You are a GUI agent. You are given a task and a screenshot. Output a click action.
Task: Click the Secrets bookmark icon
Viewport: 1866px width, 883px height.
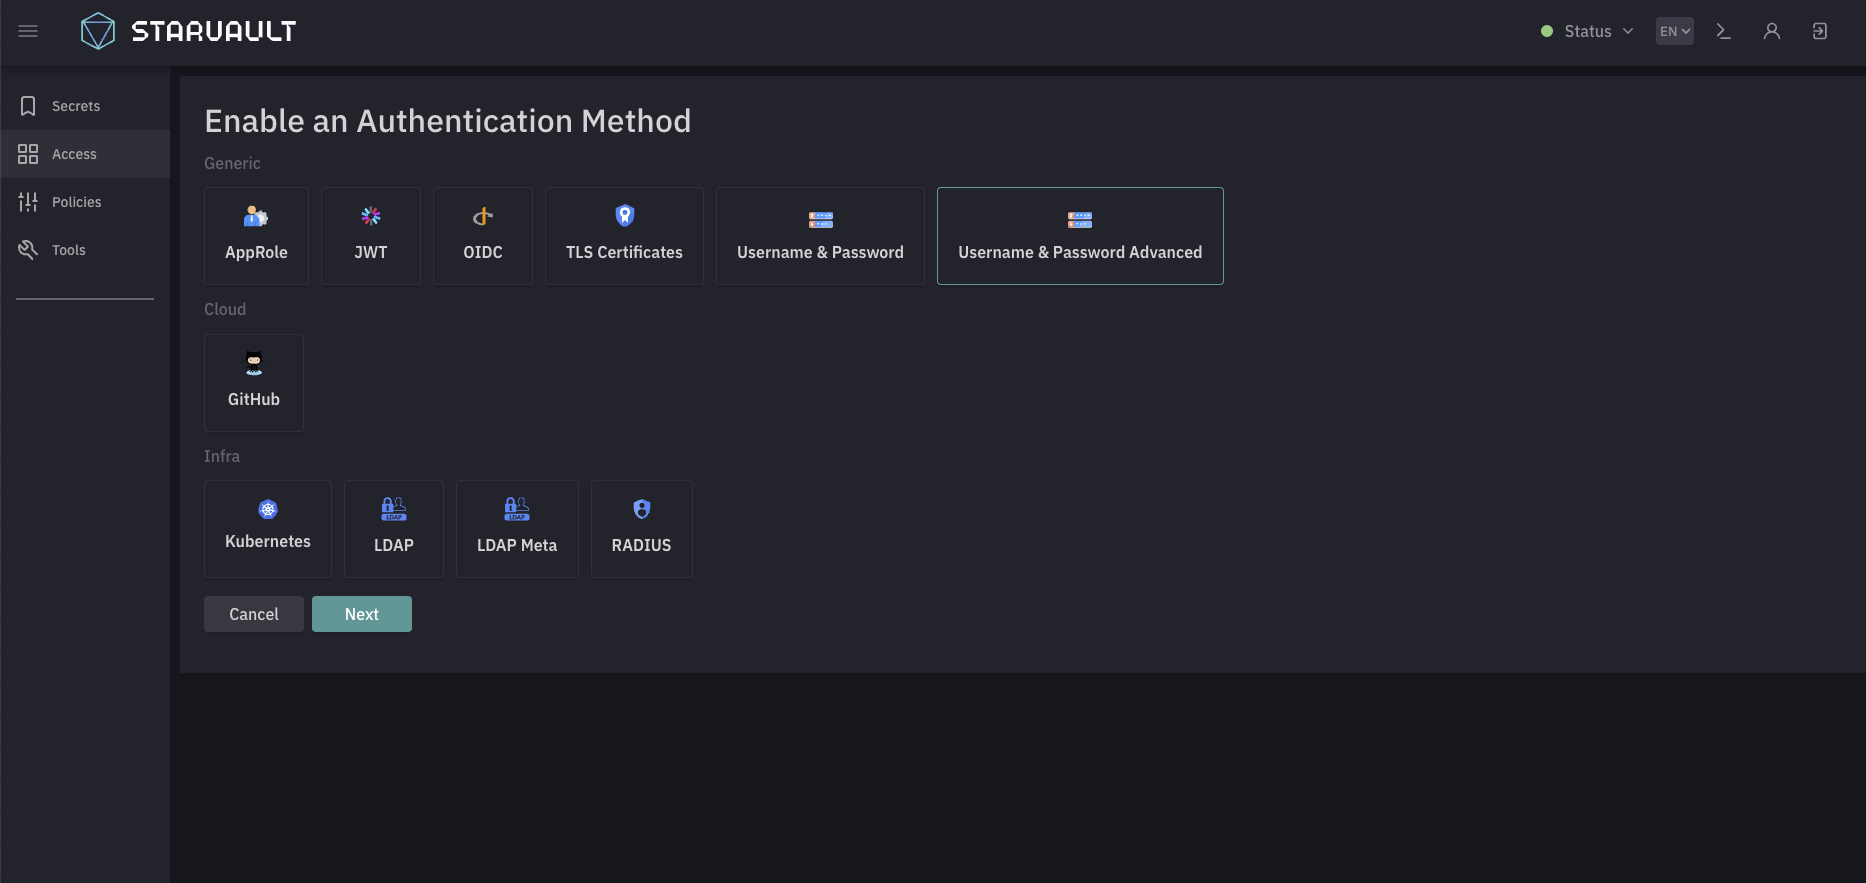28,106
